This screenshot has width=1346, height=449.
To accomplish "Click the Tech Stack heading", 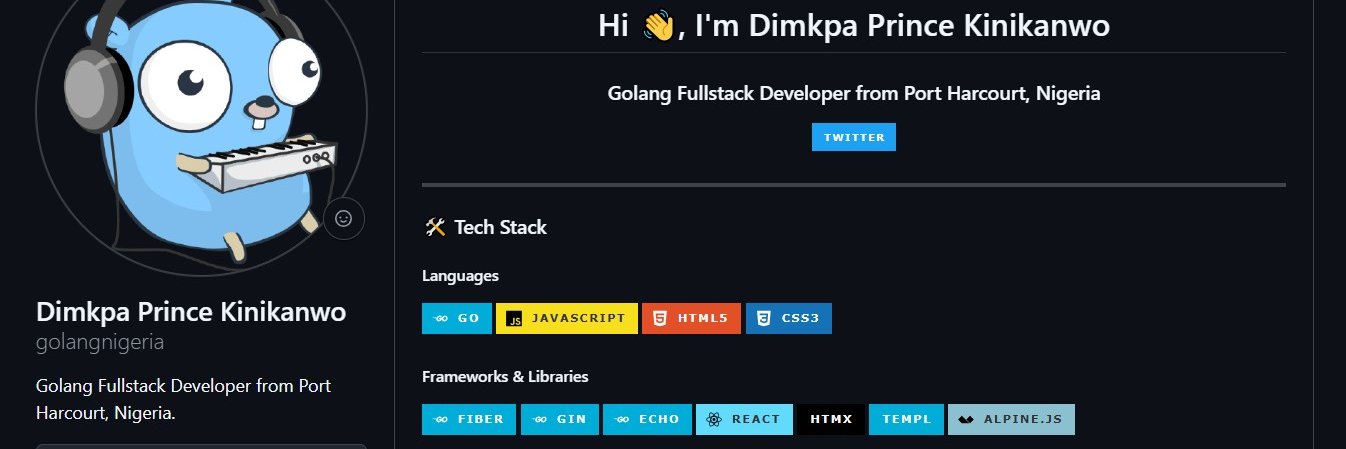I will tap(485, 227).
